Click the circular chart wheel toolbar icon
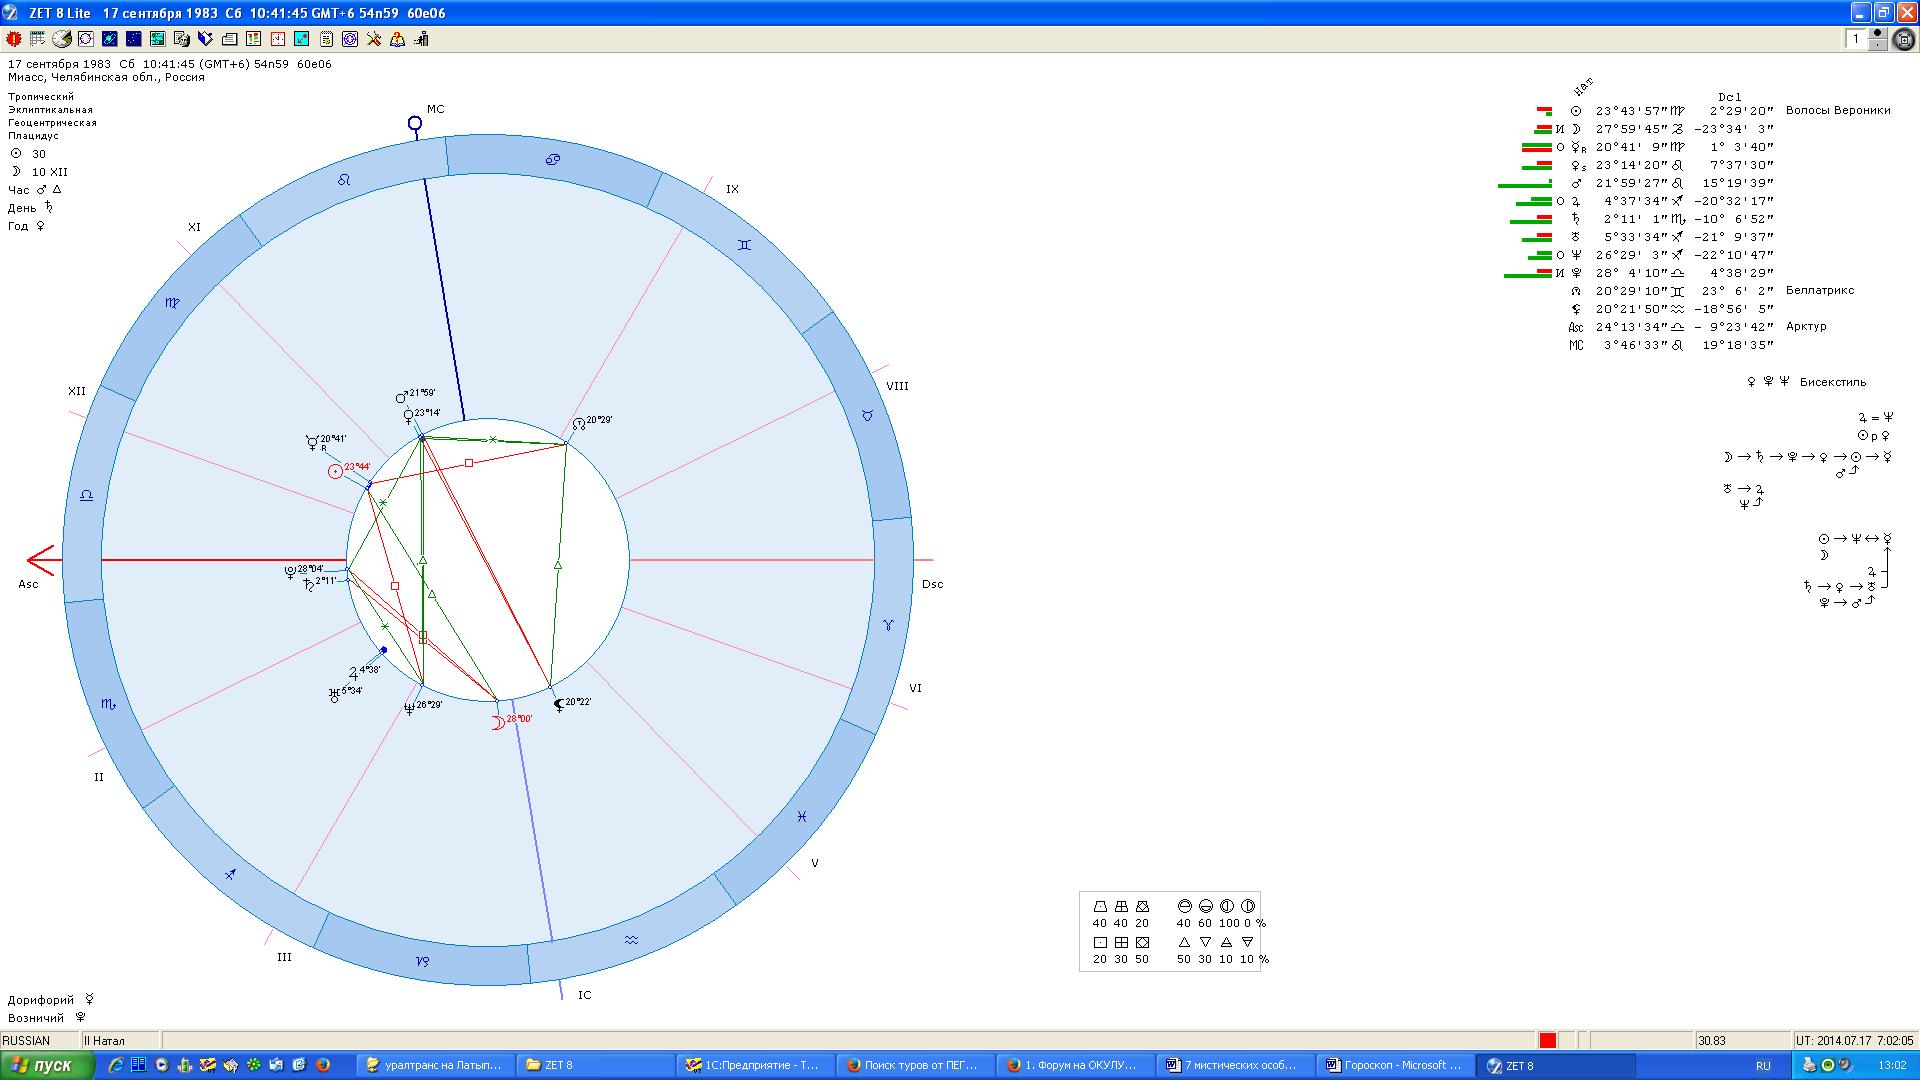Viewport: 1920px width, 1080px height. (86, 39)
